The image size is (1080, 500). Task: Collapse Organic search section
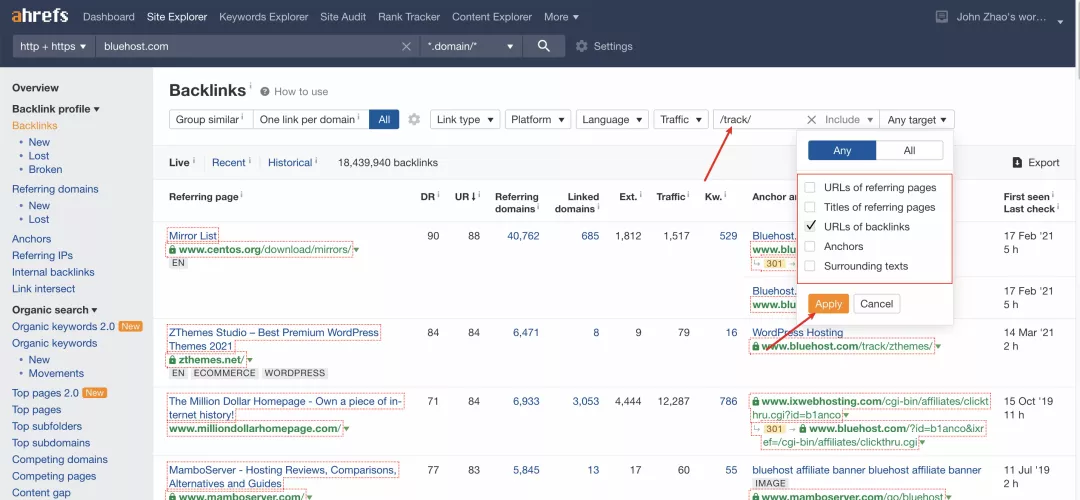tap(54, 310)
